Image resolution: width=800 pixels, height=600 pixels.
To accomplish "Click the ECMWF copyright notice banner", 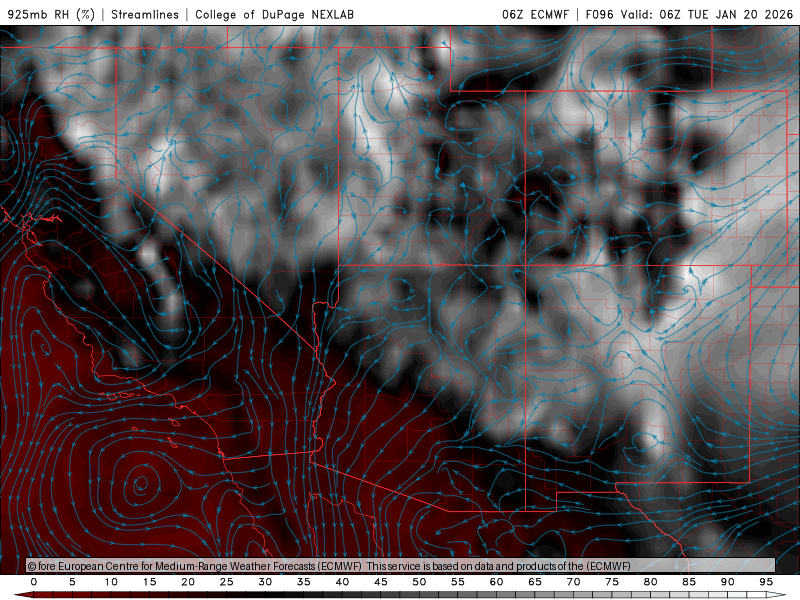I will point(401,565).
